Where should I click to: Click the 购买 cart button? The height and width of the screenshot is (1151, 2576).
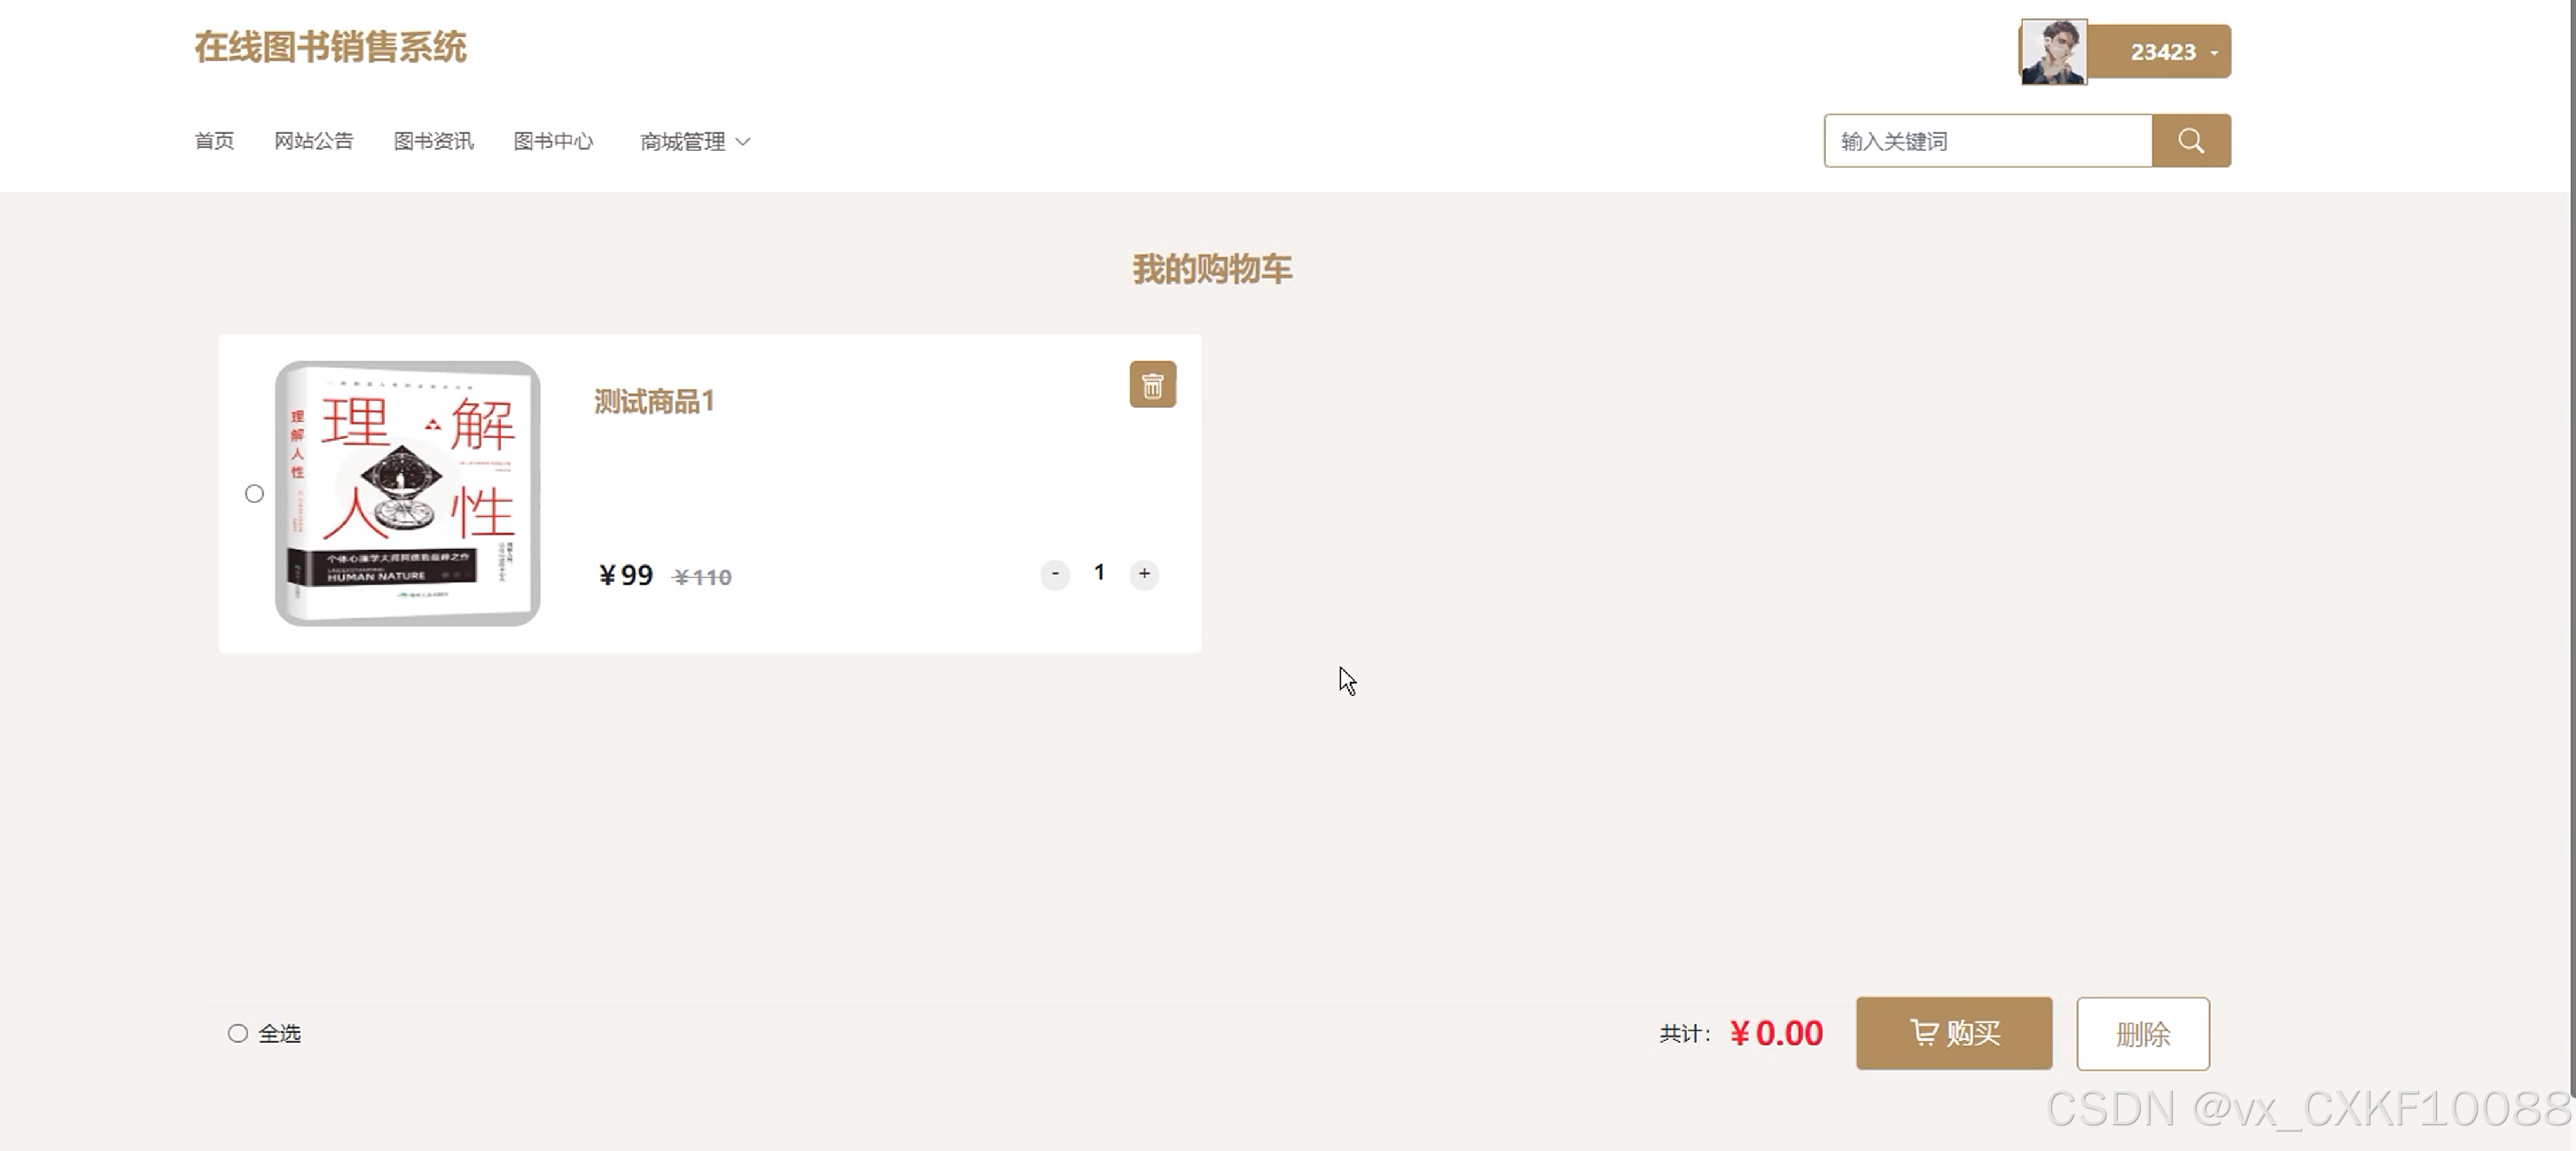point(1953,1033)
